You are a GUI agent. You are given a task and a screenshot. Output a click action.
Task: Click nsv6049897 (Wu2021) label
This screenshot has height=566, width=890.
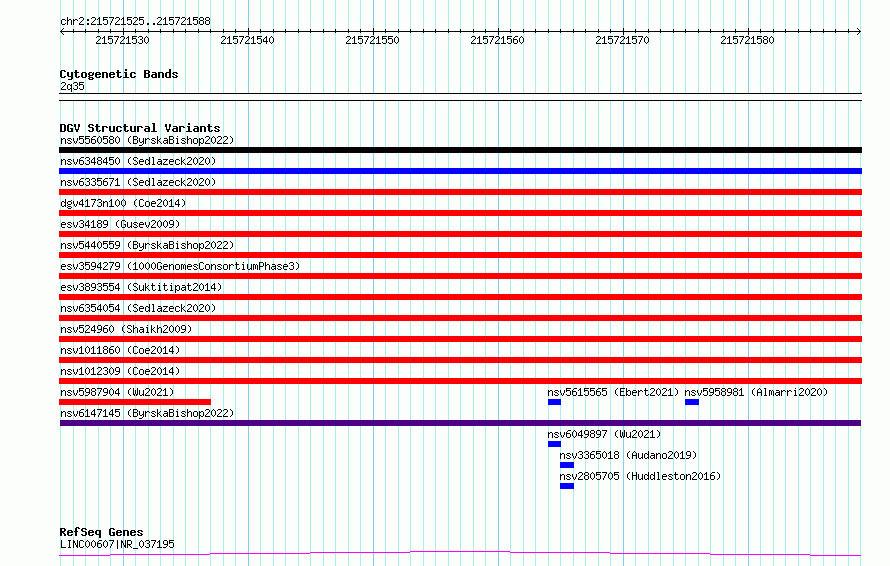(x=604, y=434)
